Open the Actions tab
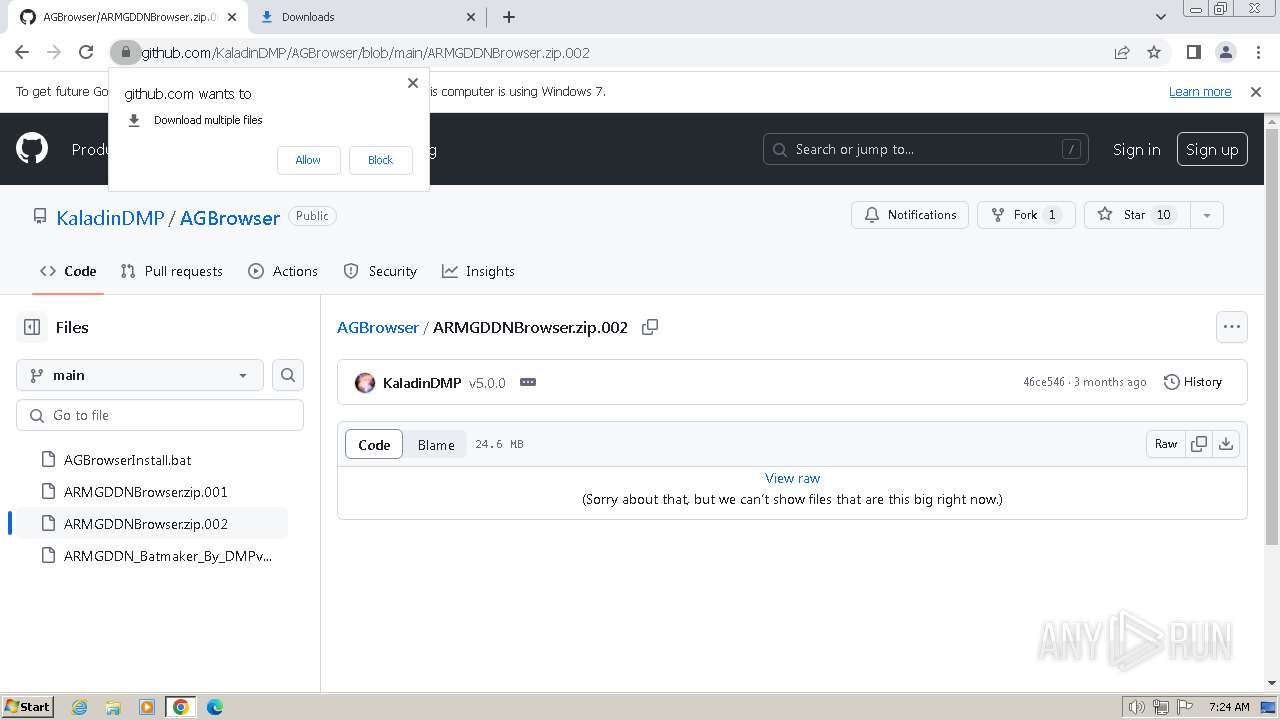Screen dimensions: 1280x720 click(x=283, y=271)
